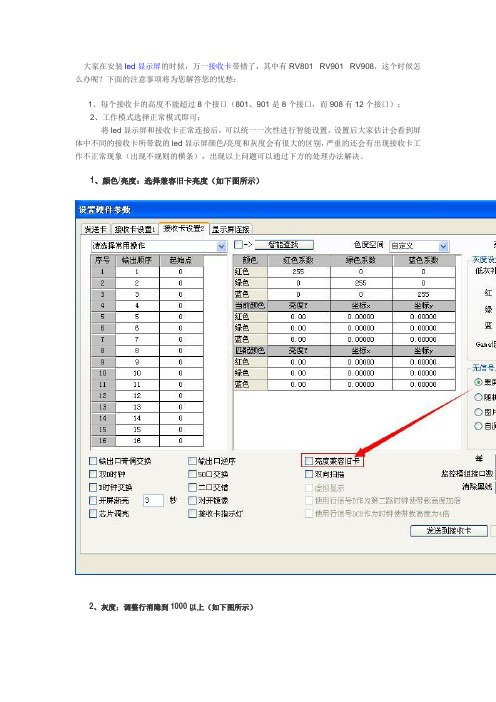
Task: Click the 序号 column header
Action: pyautogui.click(x=103, y=260)
